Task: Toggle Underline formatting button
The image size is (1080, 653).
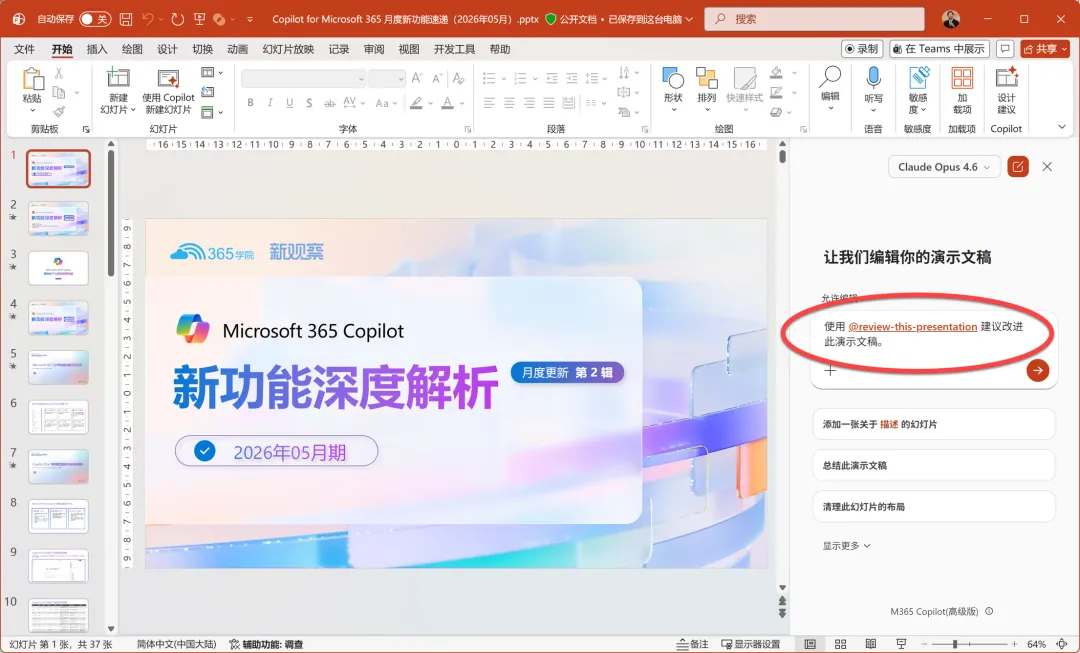Action: click(x=289, y=103)
